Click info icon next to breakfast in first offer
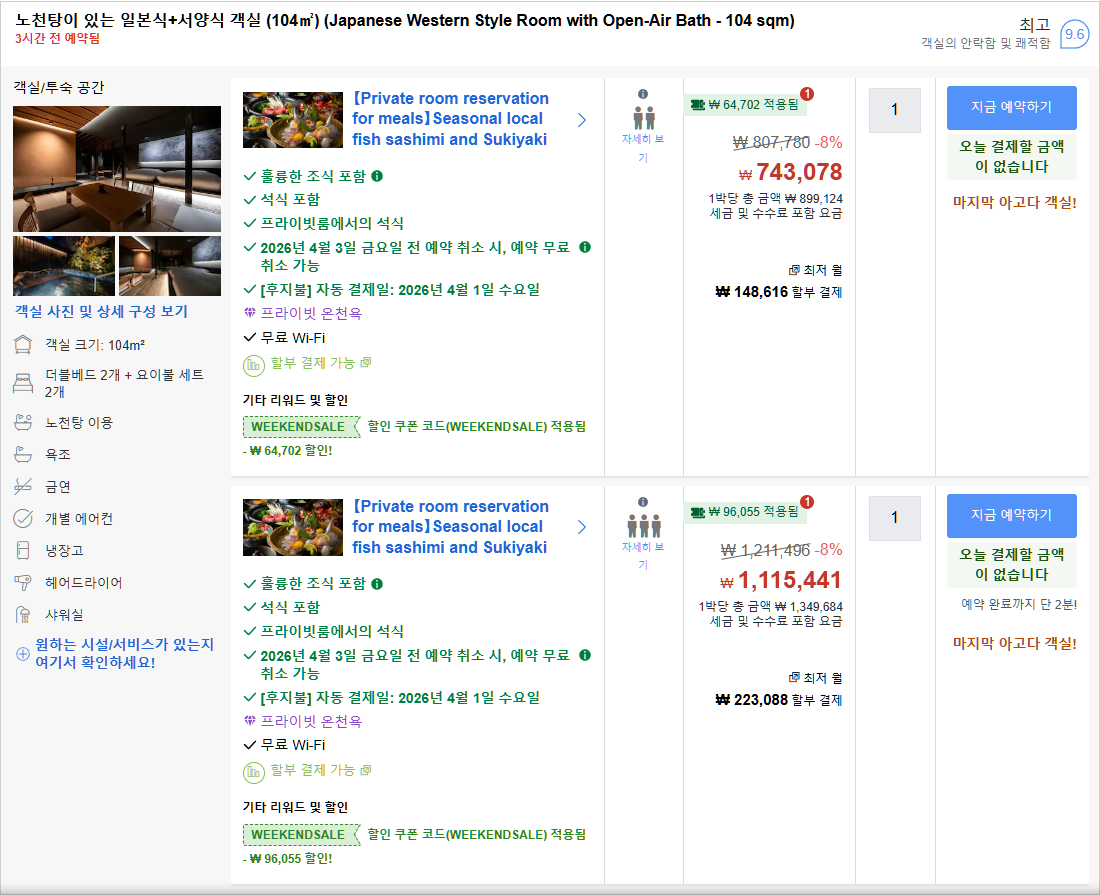1100x895 pixels. point(377,176)
